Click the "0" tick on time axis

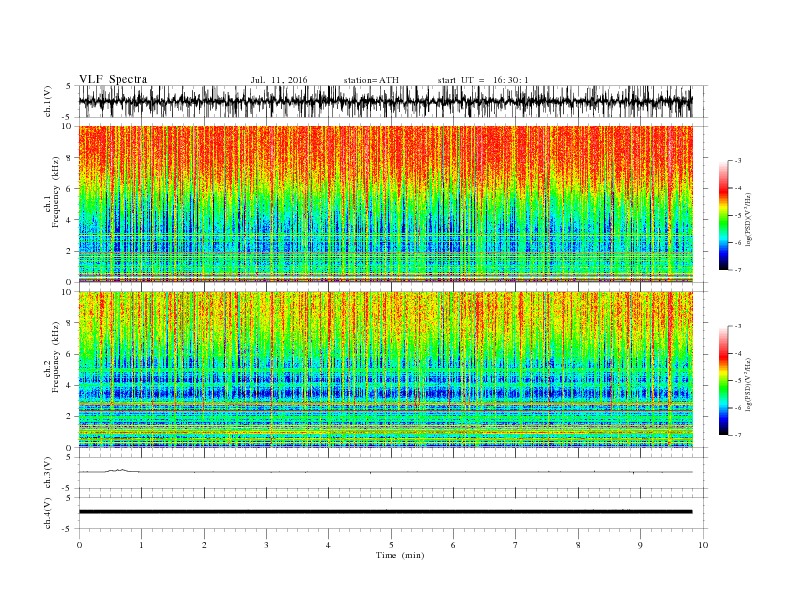click(x=79, y=545)
